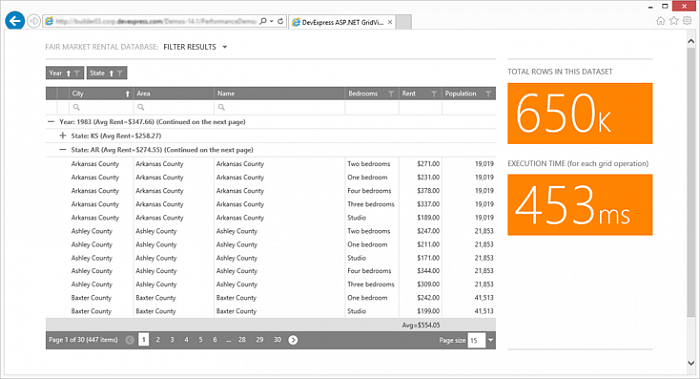Open the Page size dropdown arrow
700x379 pixels.
491,340
